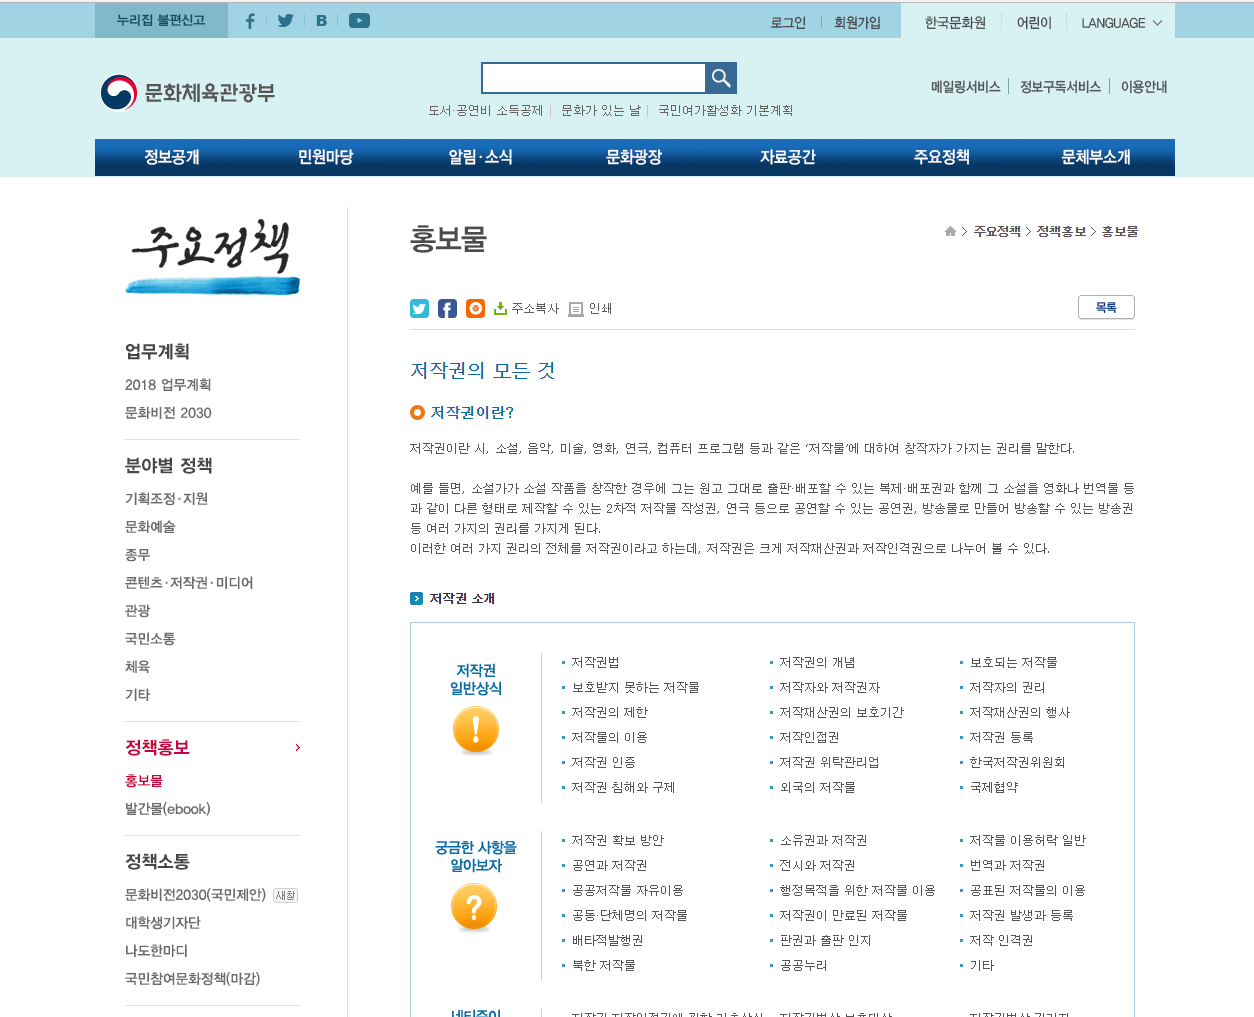Open 대학생기자단 in sidebar
The height and width of the screenshot is (1017, 1254).
(162, 923)
